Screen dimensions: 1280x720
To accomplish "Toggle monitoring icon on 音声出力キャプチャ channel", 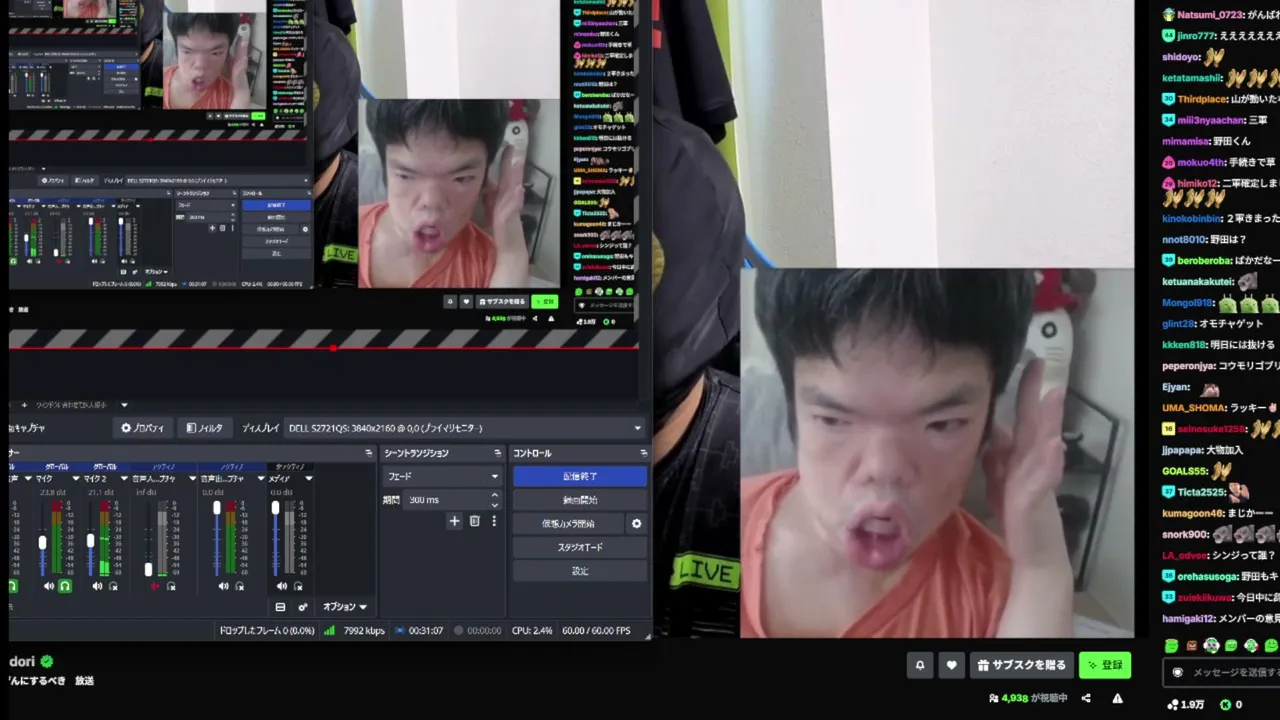I will pyautogui.click(x=239, y=586).
